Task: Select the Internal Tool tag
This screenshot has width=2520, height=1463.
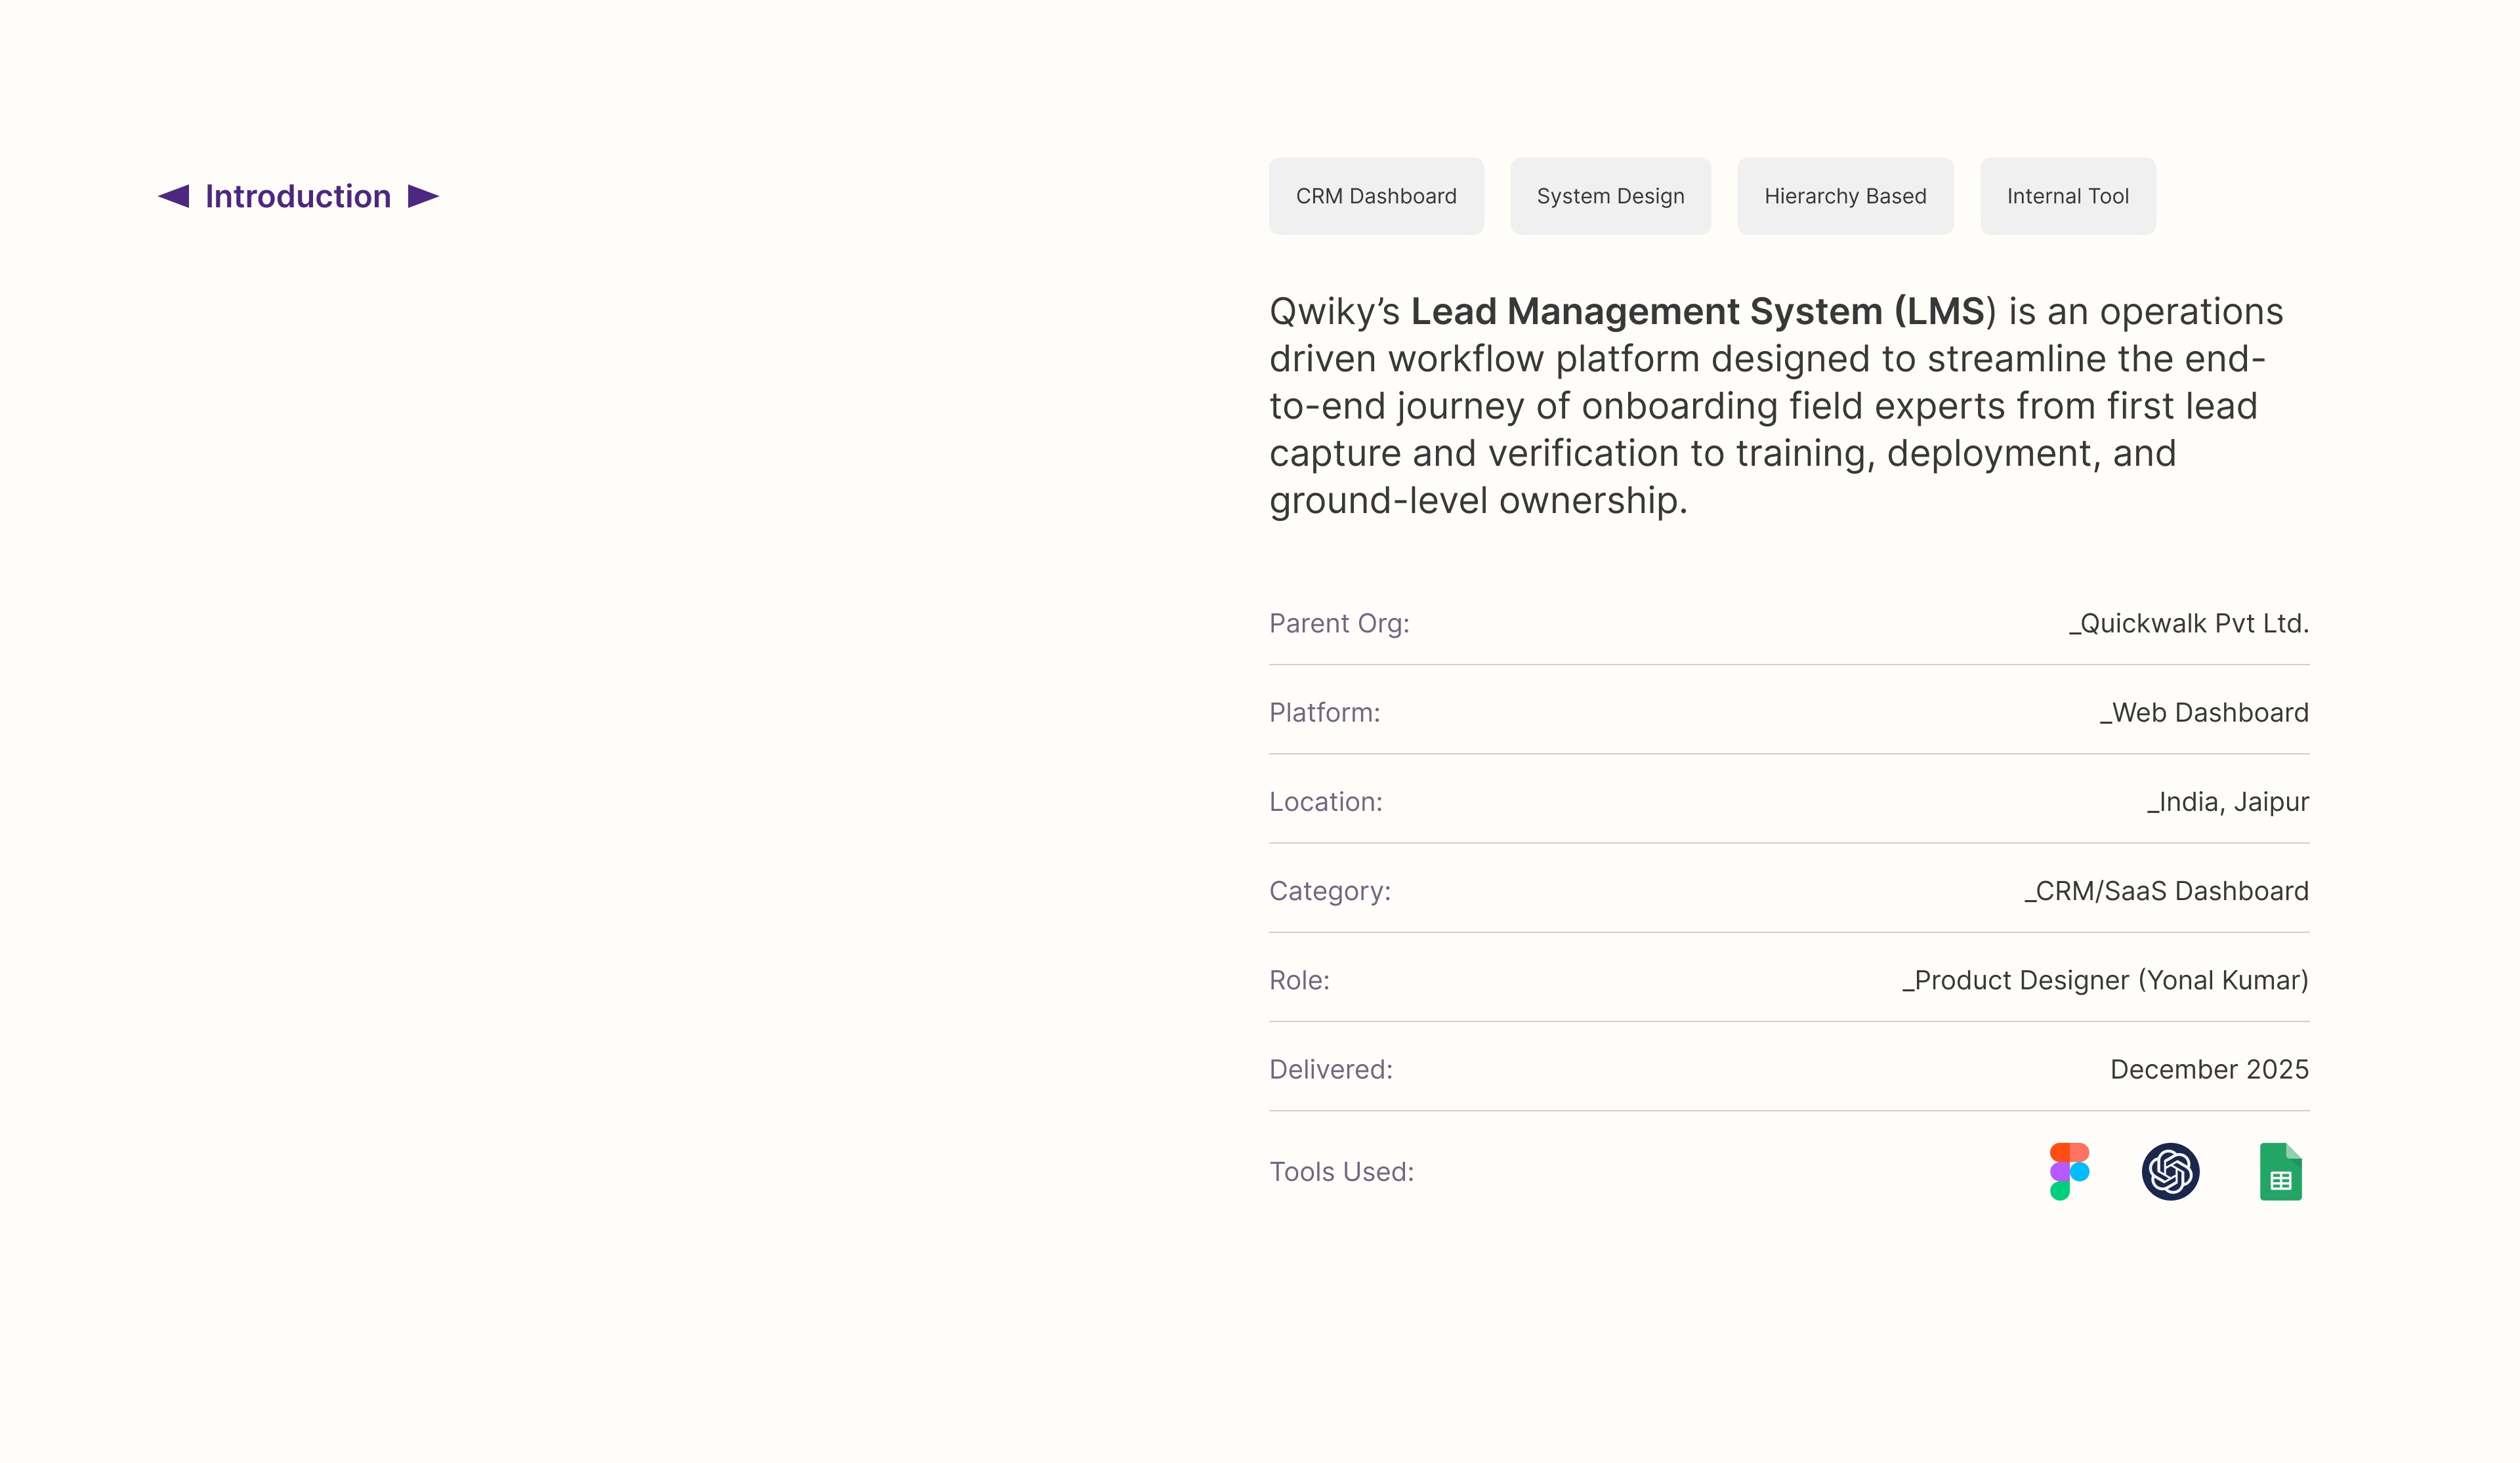Action: (2067, 196)
